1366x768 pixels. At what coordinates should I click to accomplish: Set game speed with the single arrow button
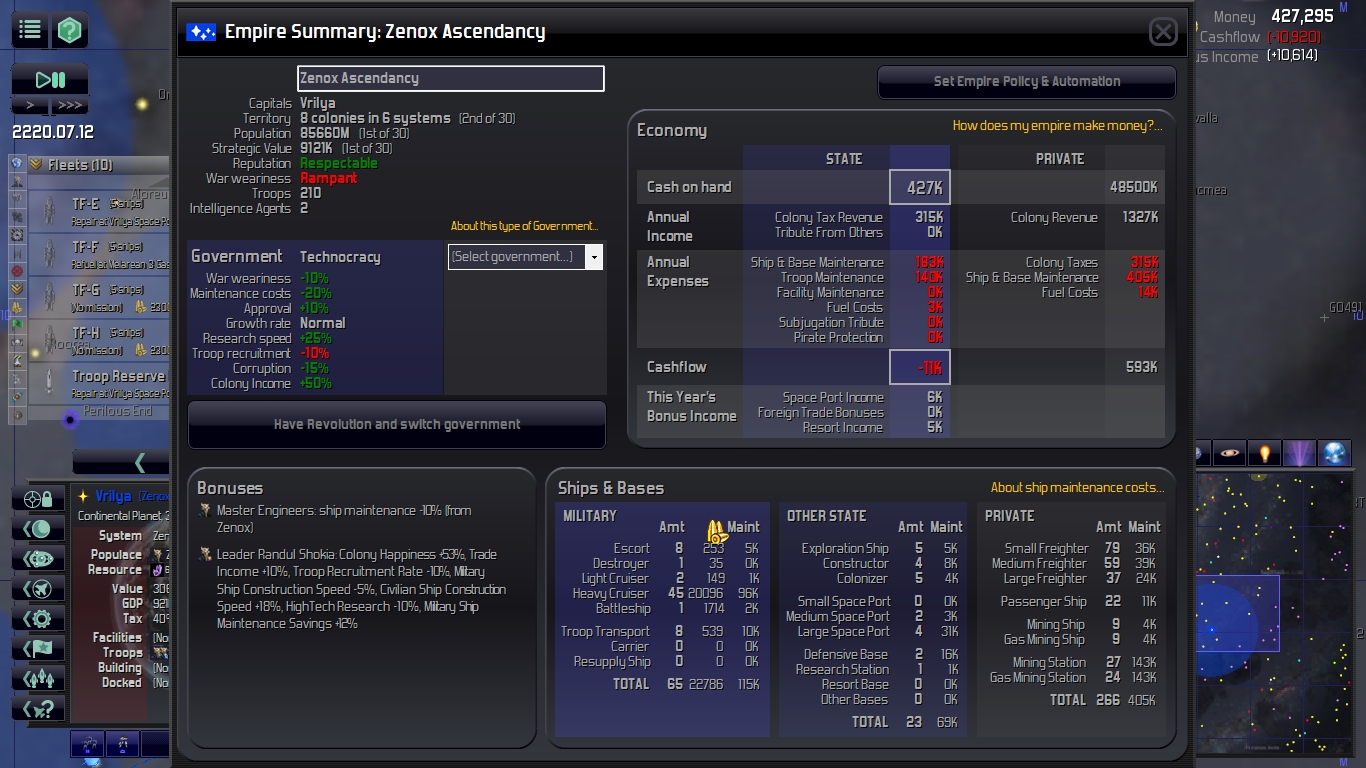pos(30,105)
